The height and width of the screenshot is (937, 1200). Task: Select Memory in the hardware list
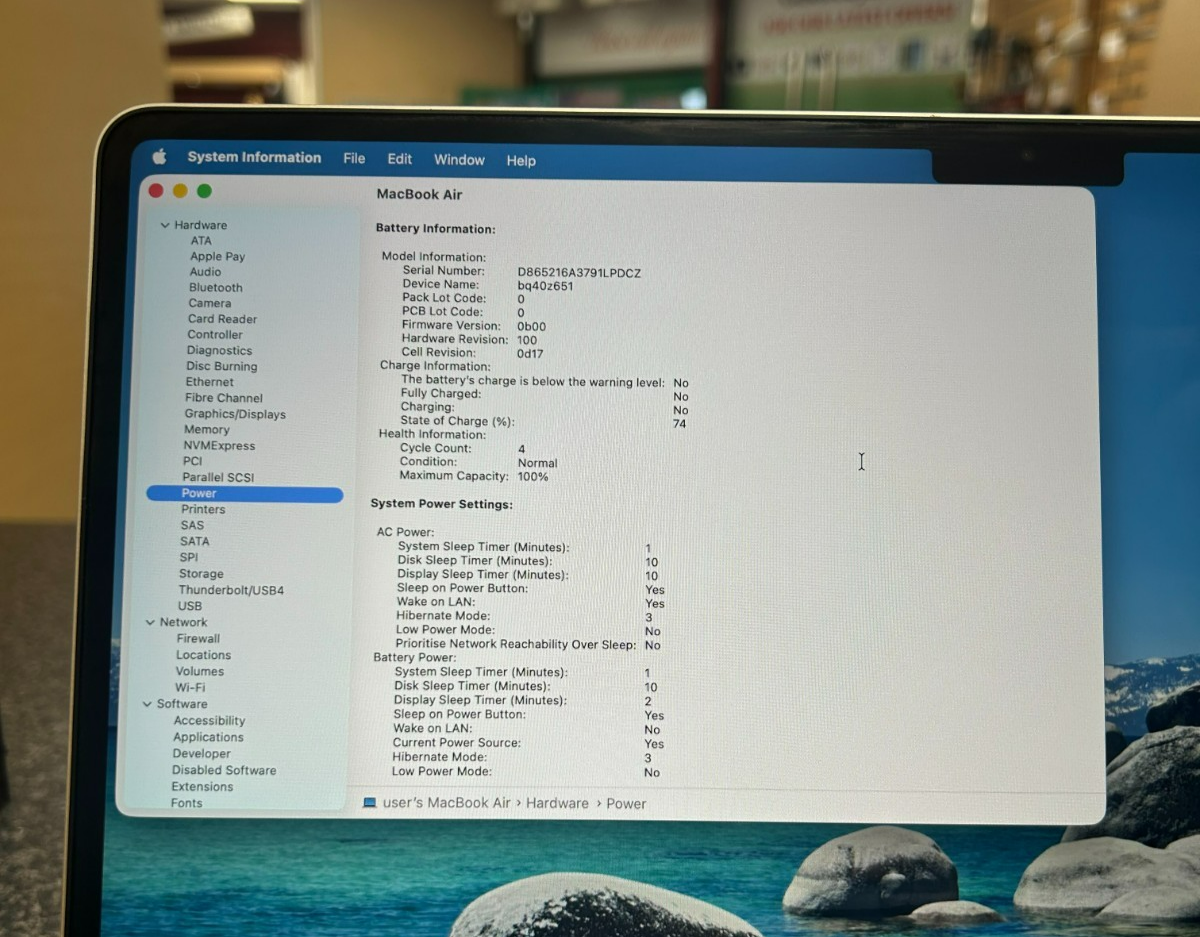tap(207, 430)
